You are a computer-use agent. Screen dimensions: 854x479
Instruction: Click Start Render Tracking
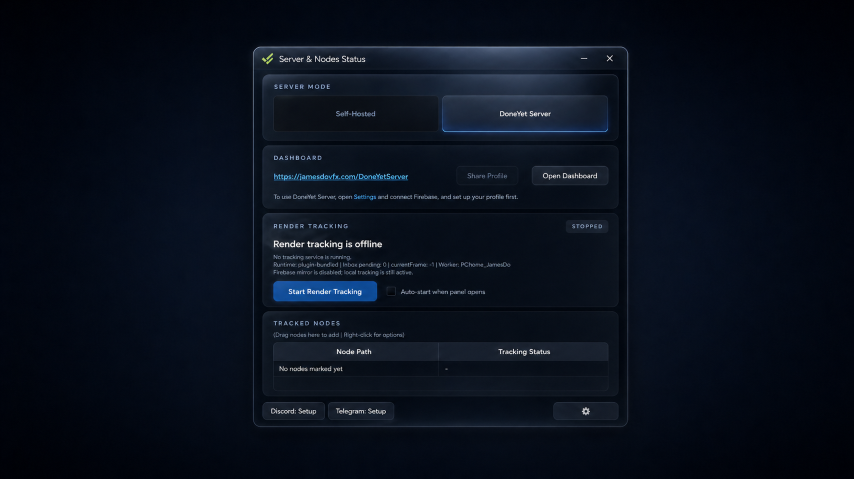[325, 291]
